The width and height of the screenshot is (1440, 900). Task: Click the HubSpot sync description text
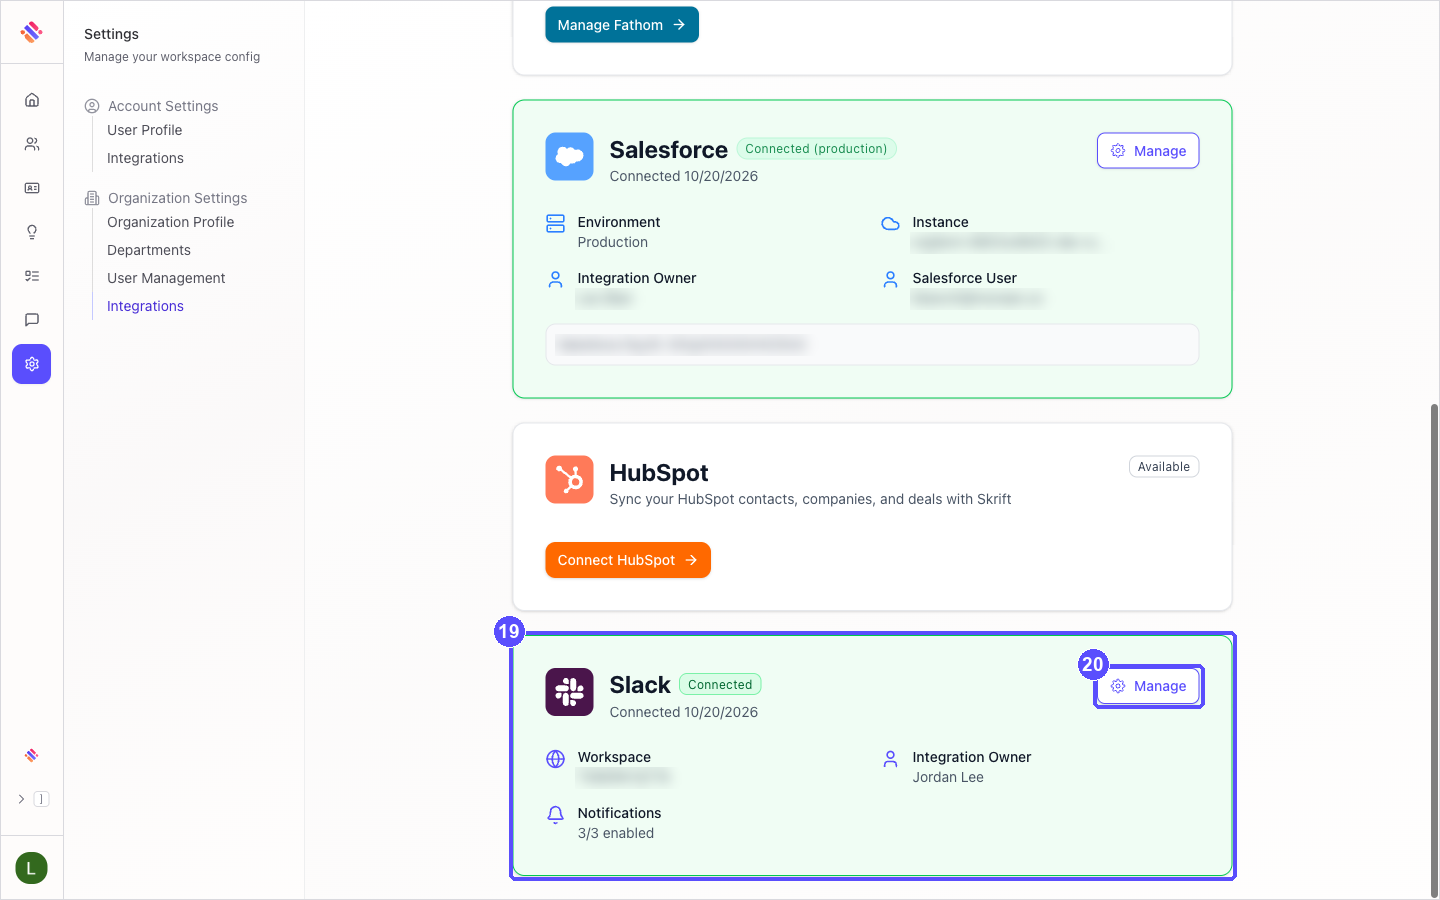point(810,499)
